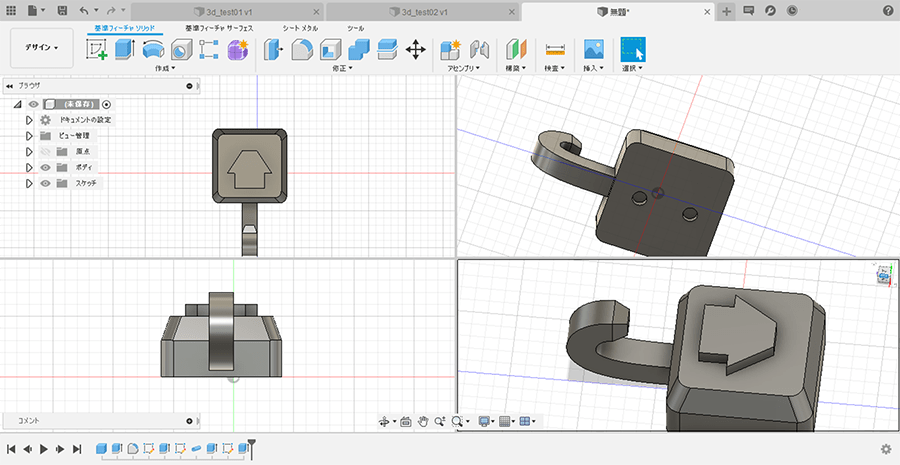Screen dimensions: 900x465
Task: Open a new design tab with plus button
Action: (727, 10)
